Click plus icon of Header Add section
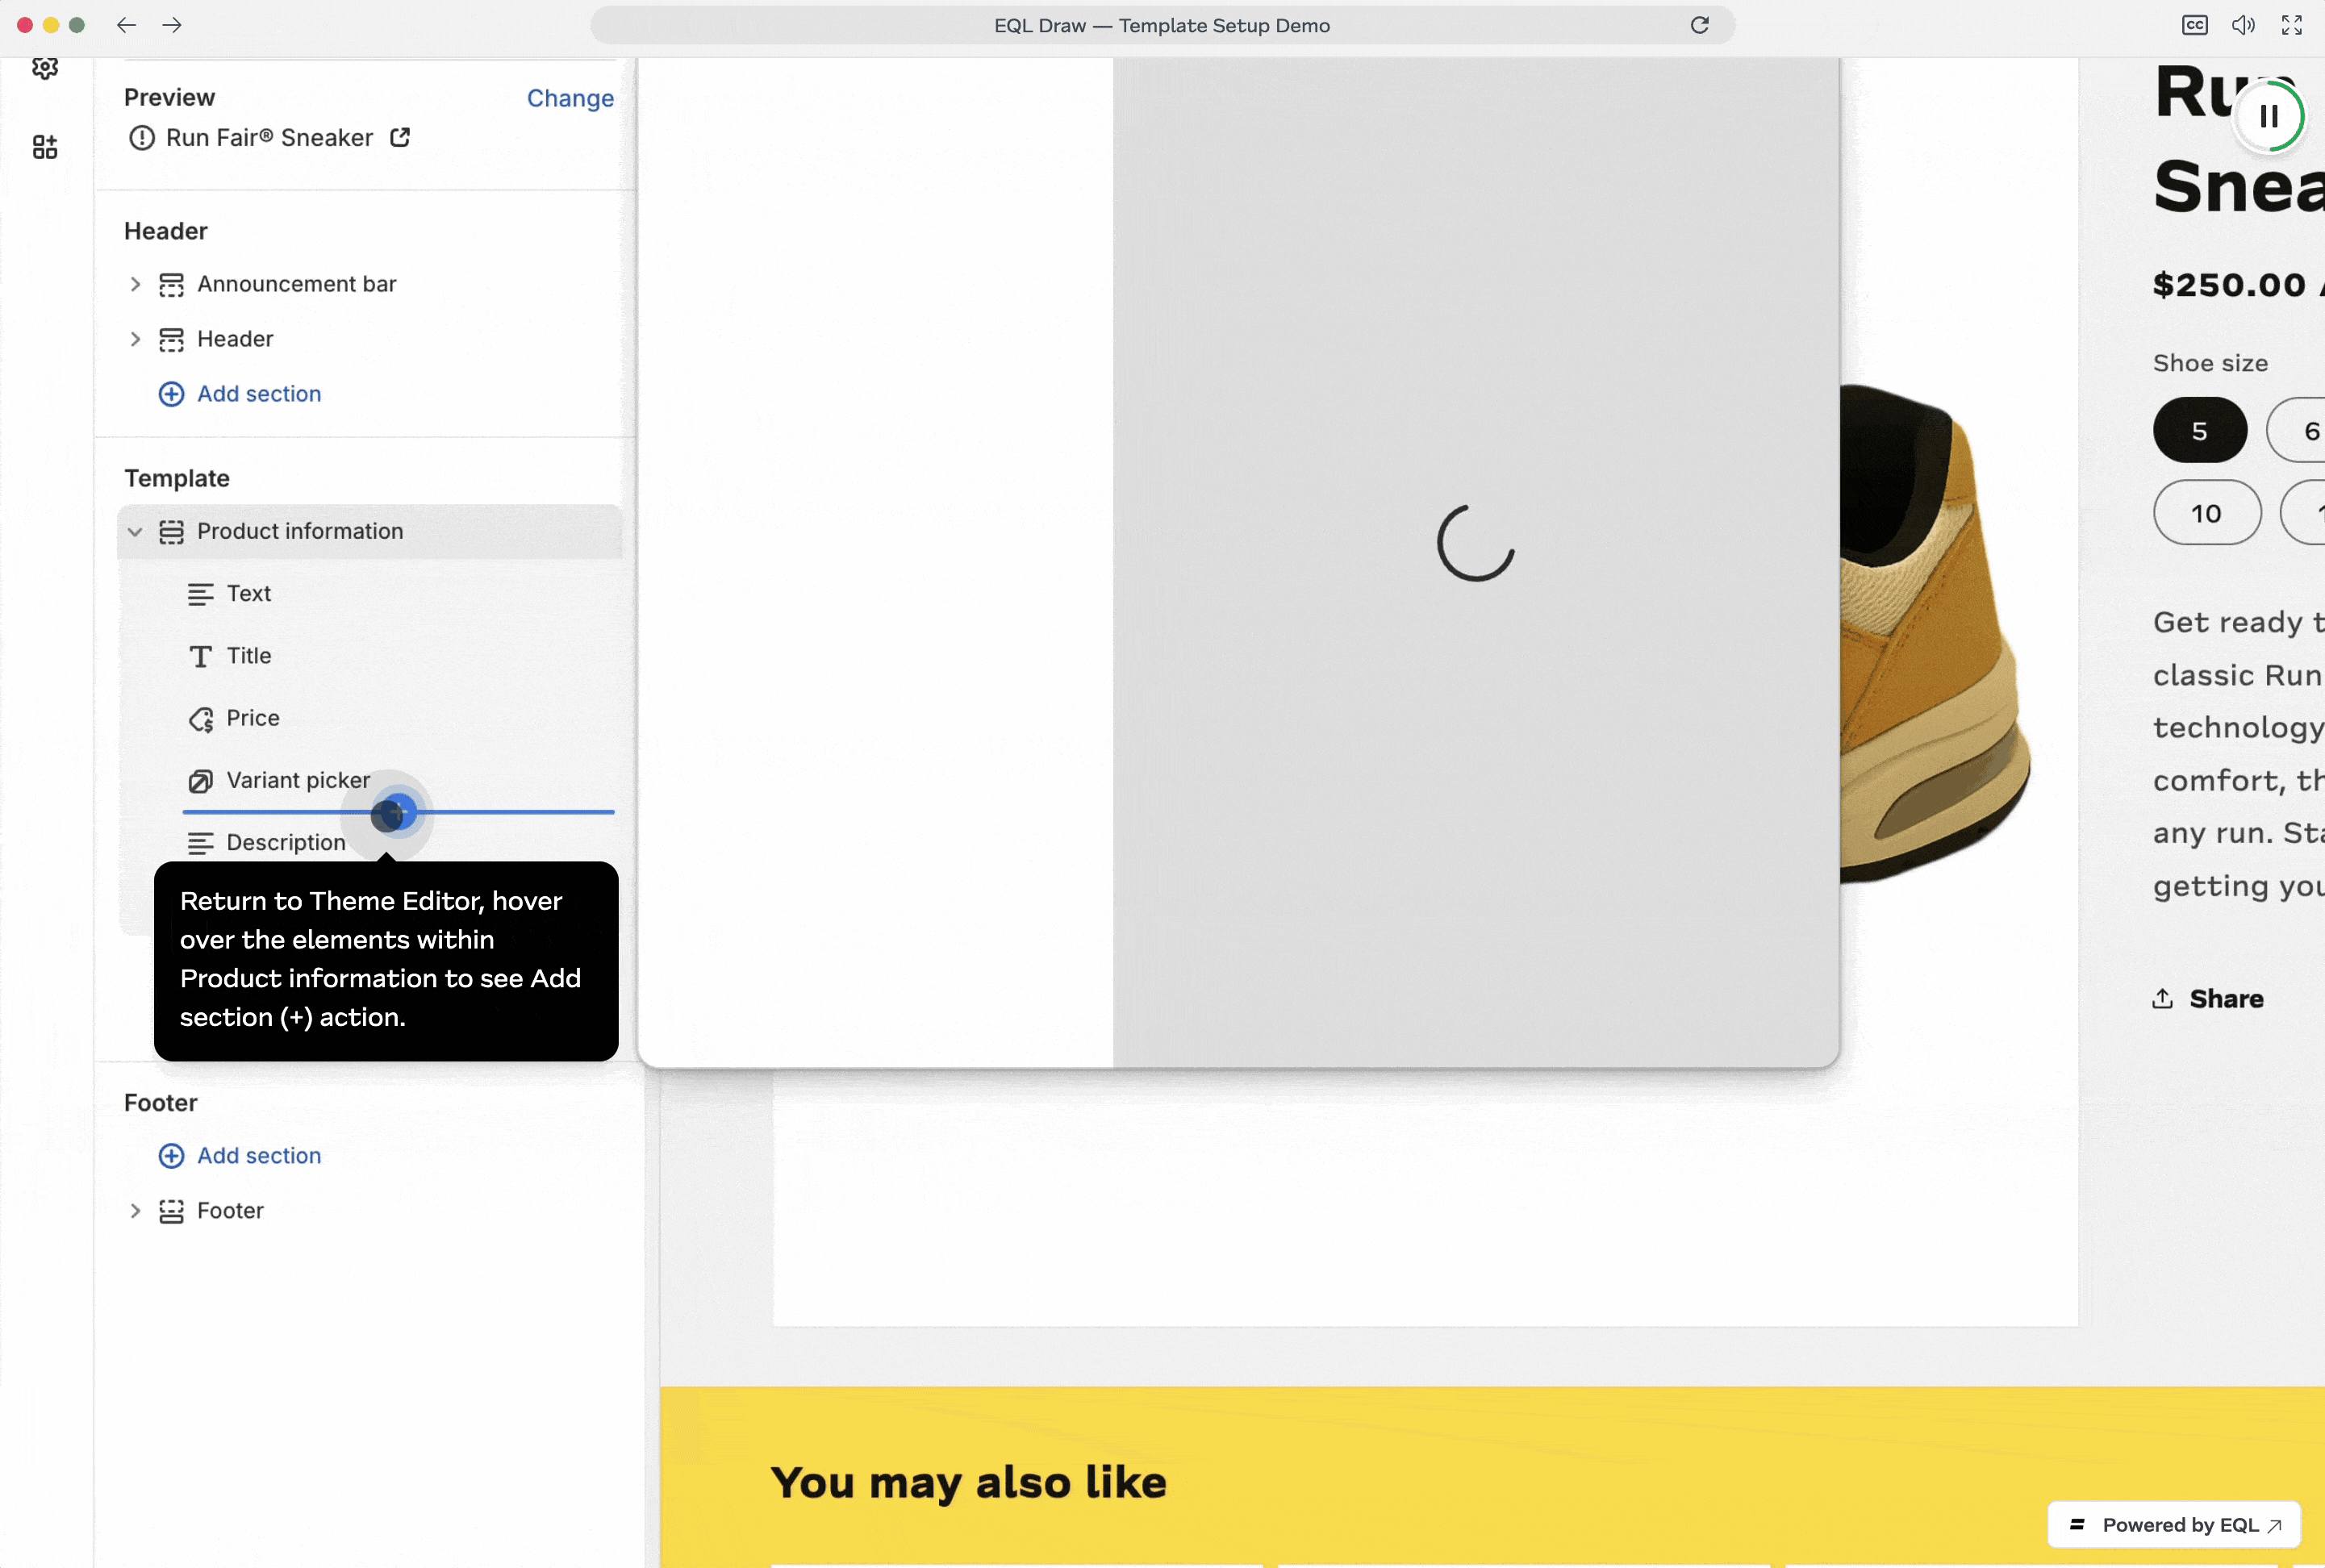 coord(172,394)
